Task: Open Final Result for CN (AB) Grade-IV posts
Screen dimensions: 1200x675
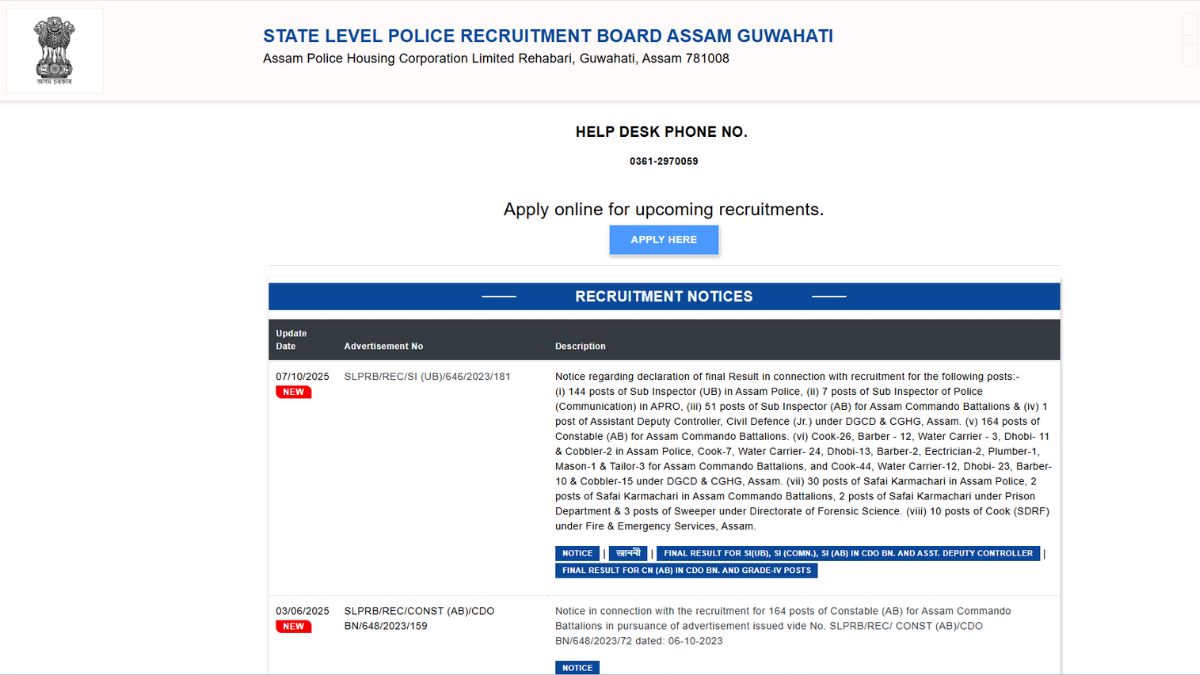Action: point(686,570)
